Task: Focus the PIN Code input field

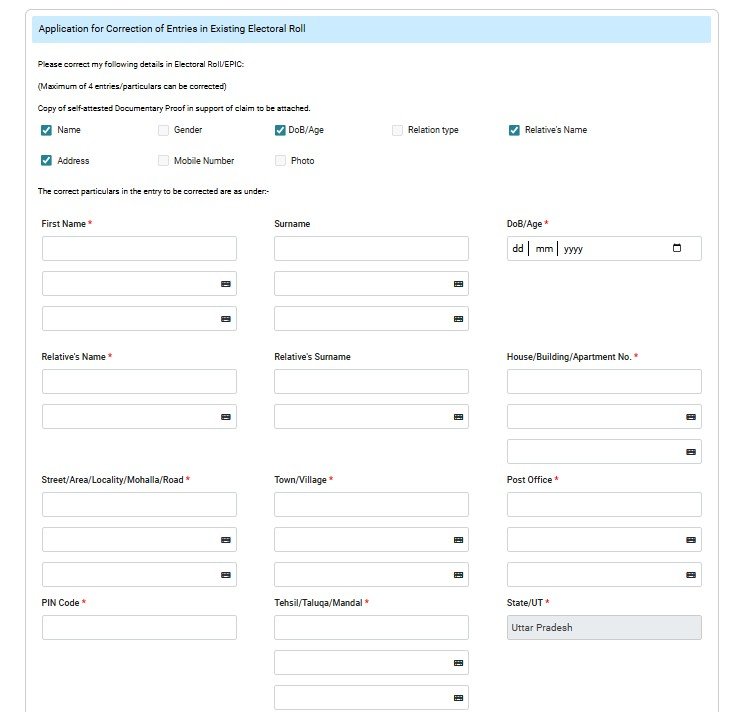Action: [x=139, y=628]
